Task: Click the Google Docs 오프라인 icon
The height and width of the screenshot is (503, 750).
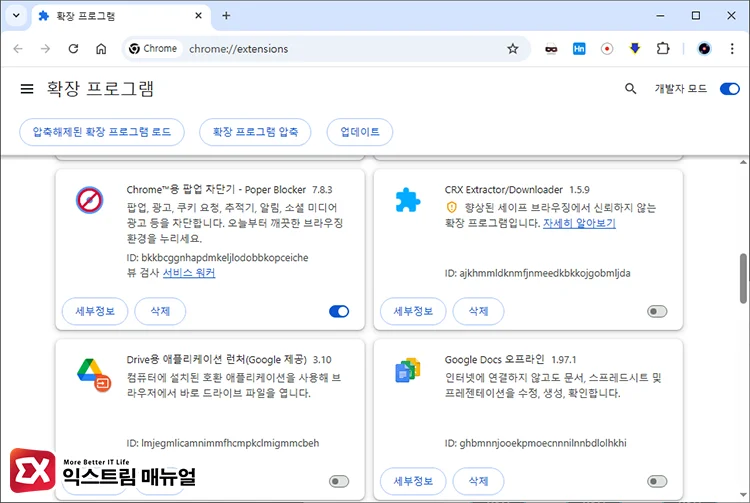Action: (x=408, y=370)
